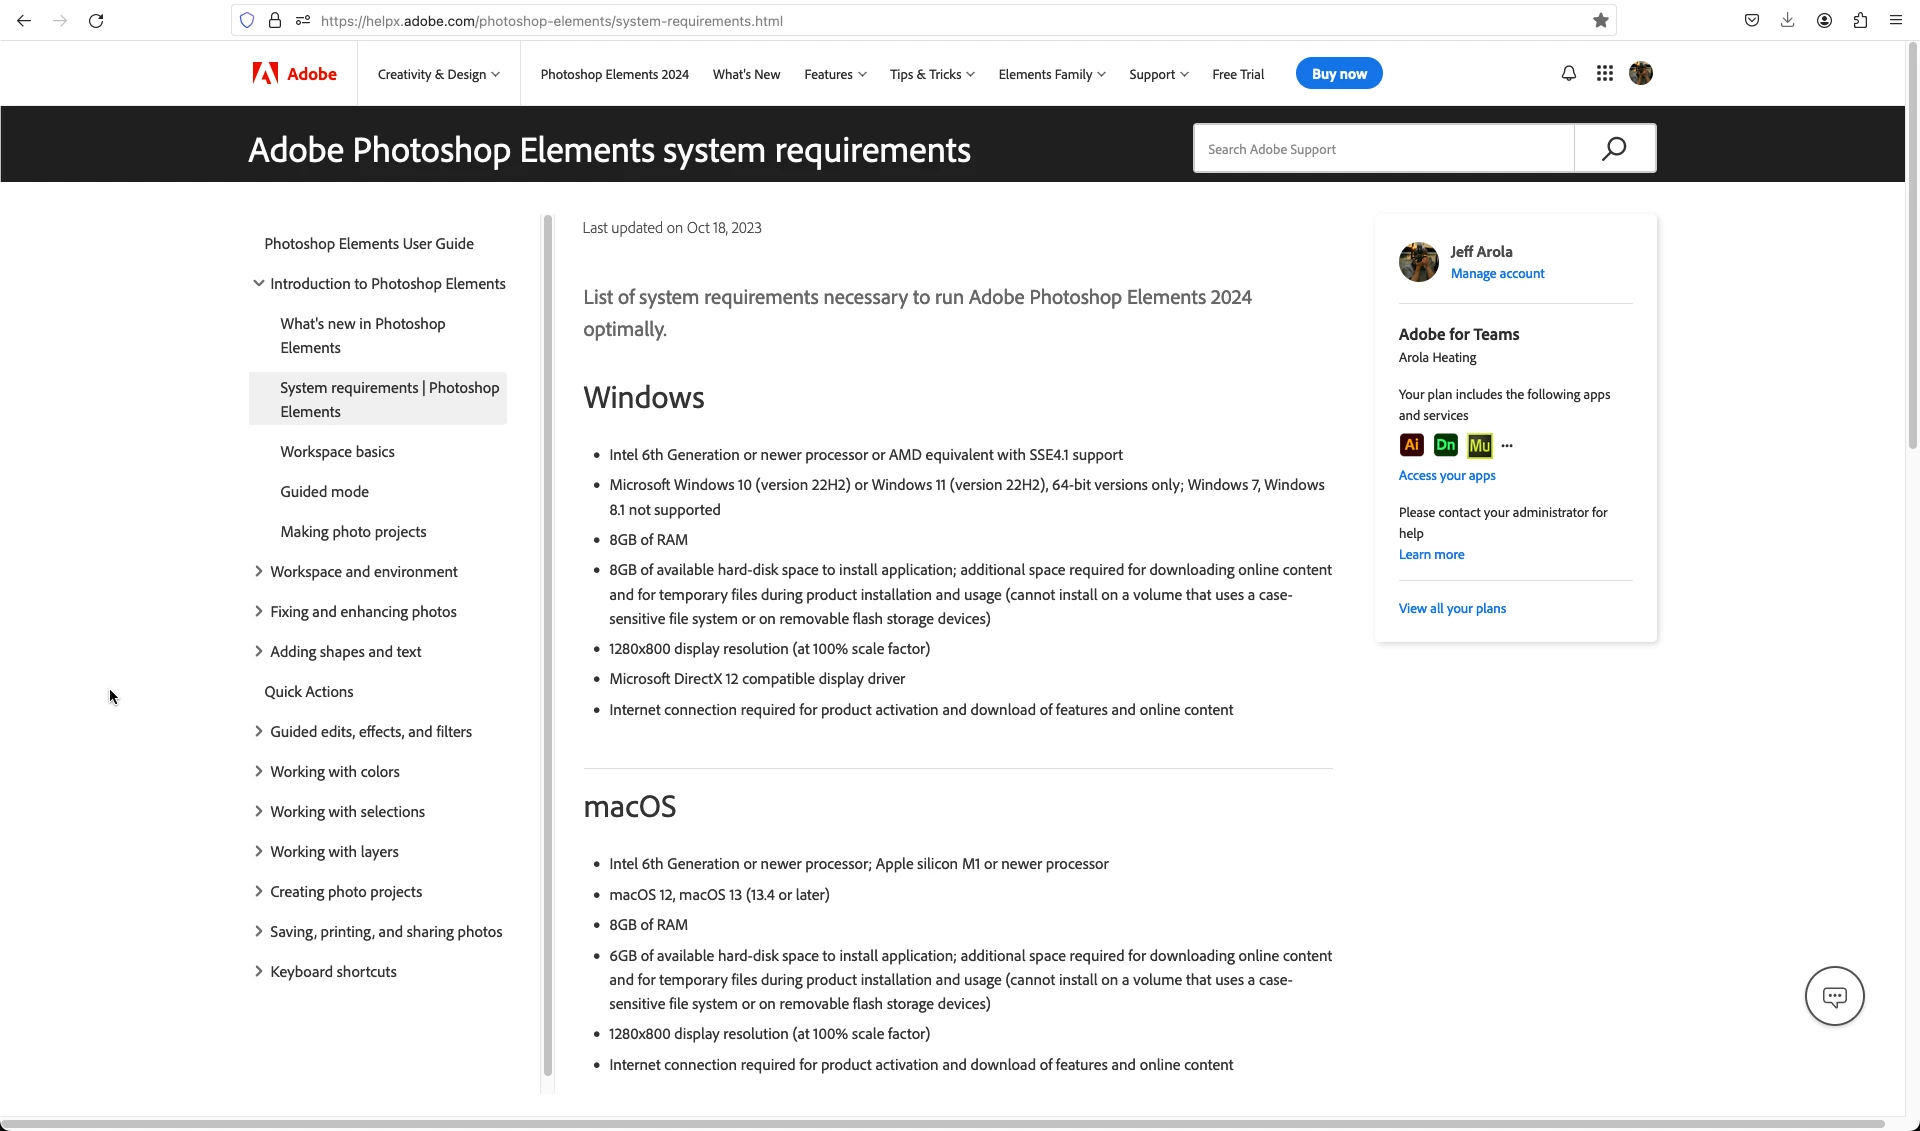Image resolution: width=1920 pixels, height=1131 pixels.
Task: Select Free Trial in navigation
Action: click(1237, 74)
